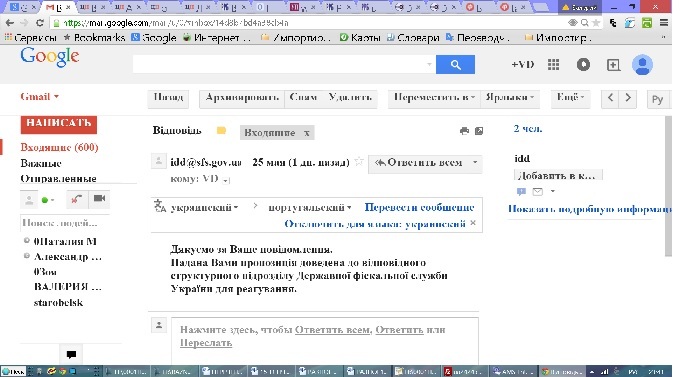The image size is (681, 377).
Task: Change source language украинский dropdown
Action: point(204,208)
